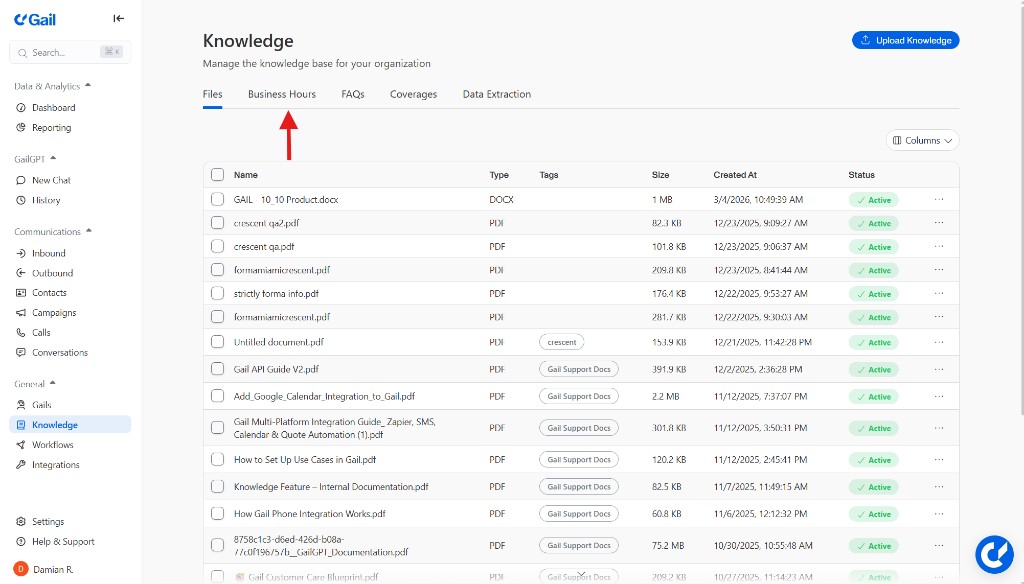Open the Dashboard icon in sidebar
The height and width of the screenshot is (584, 1024).
click(x=22, y=108)
